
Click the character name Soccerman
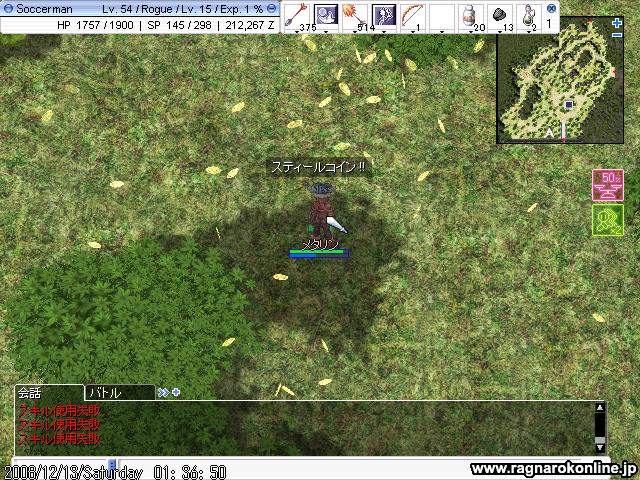[44, 9]
